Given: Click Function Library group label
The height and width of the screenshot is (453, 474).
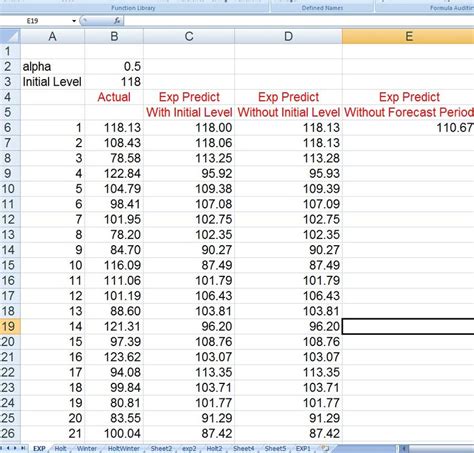Looking at the screenshot, I should (x=133, y=8).
